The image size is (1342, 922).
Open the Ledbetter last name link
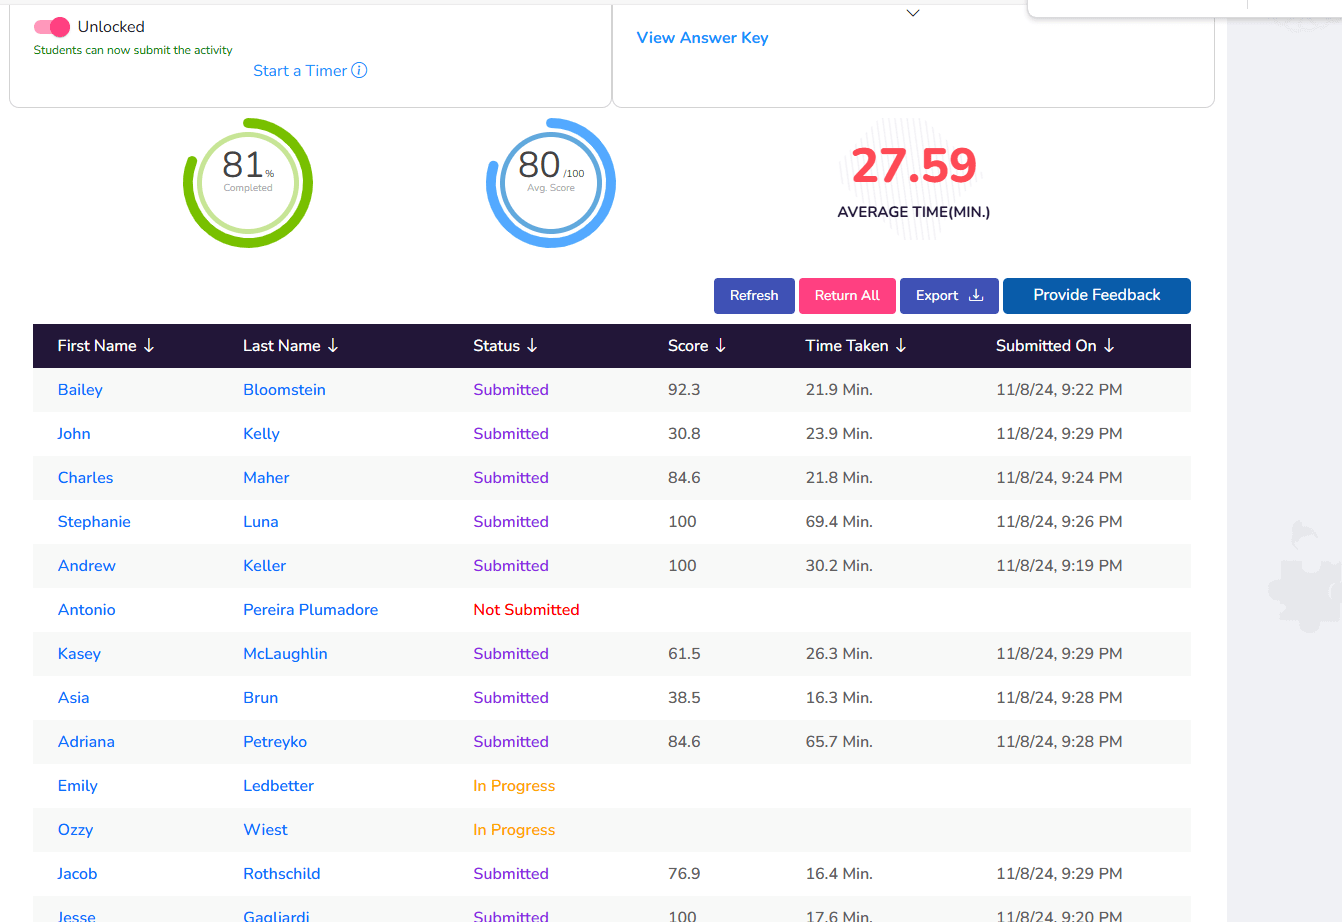click(x=278, y=786)
